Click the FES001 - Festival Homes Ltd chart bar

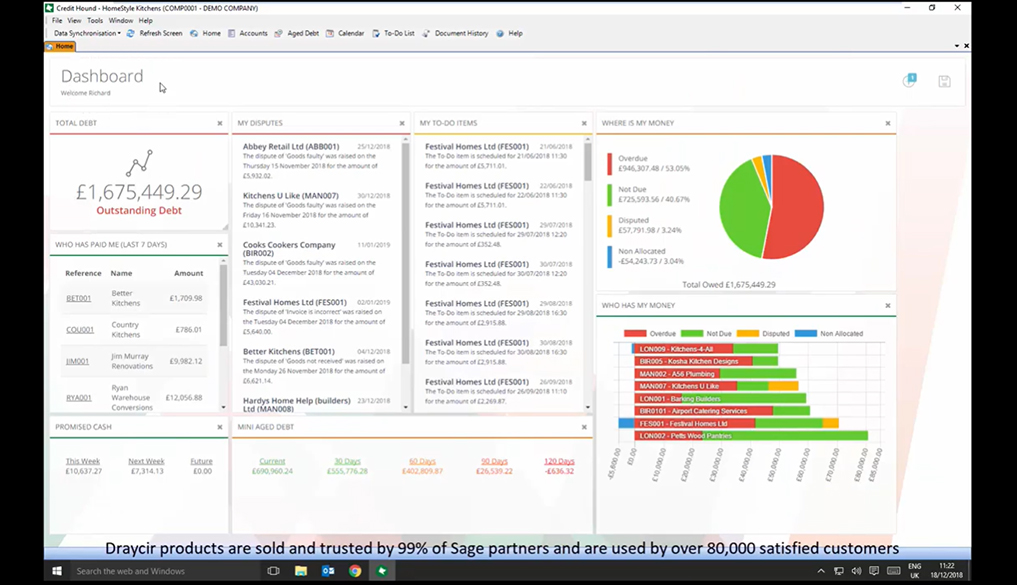click(x=728, y=424)
